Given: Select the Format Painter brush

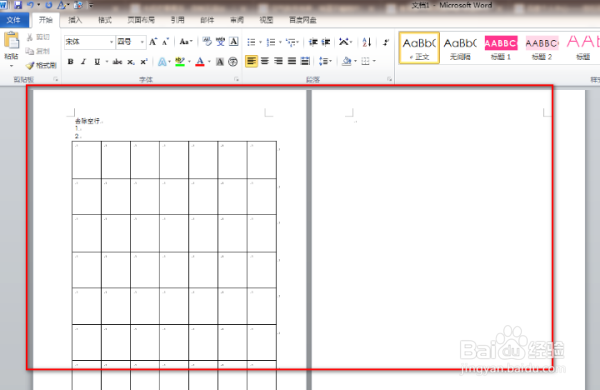Looking at the screenshot, I should (x=30, y=65).
